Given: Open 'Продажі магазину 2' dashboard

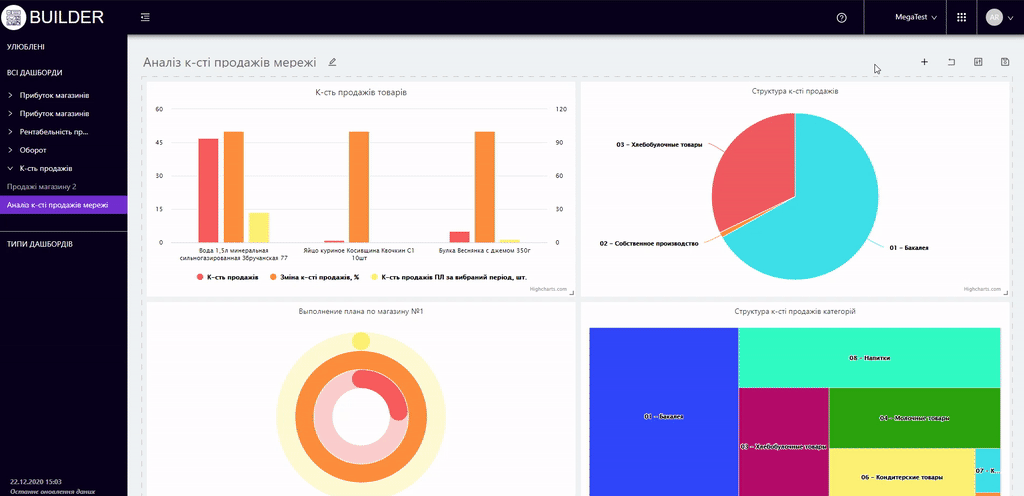Looking at the screenshot, I should coord(41,187).
